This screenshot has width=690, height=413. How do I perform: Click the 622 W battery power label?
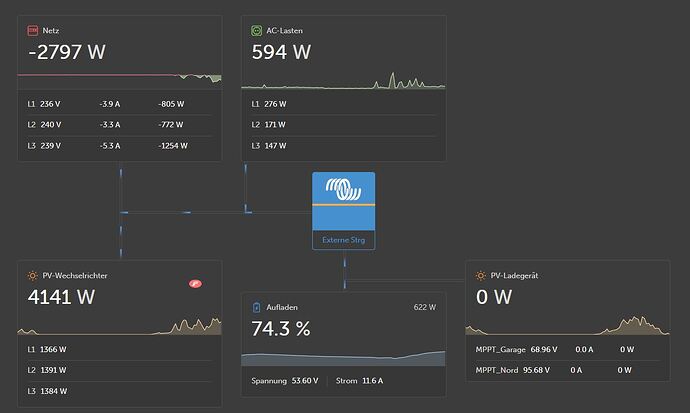point(425,307)
